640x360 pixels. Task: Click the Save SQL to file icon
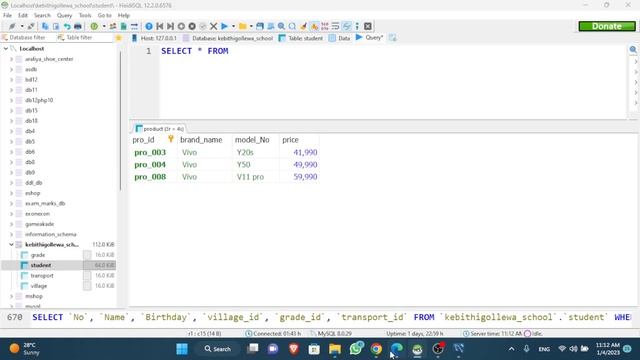[x=260, y=26]
